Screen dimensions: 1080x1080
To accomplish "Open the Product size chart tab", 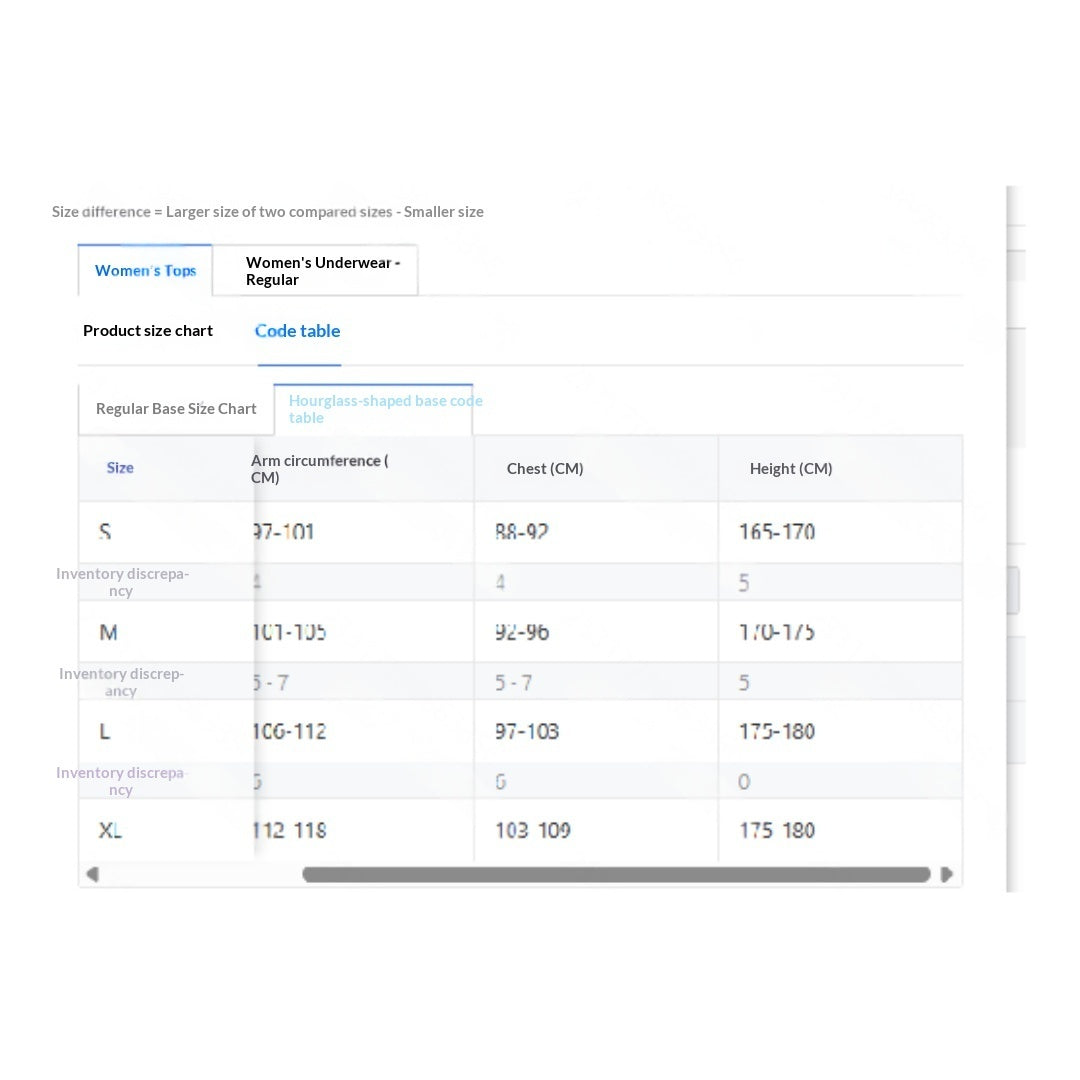I will click(x=148, y=331).
